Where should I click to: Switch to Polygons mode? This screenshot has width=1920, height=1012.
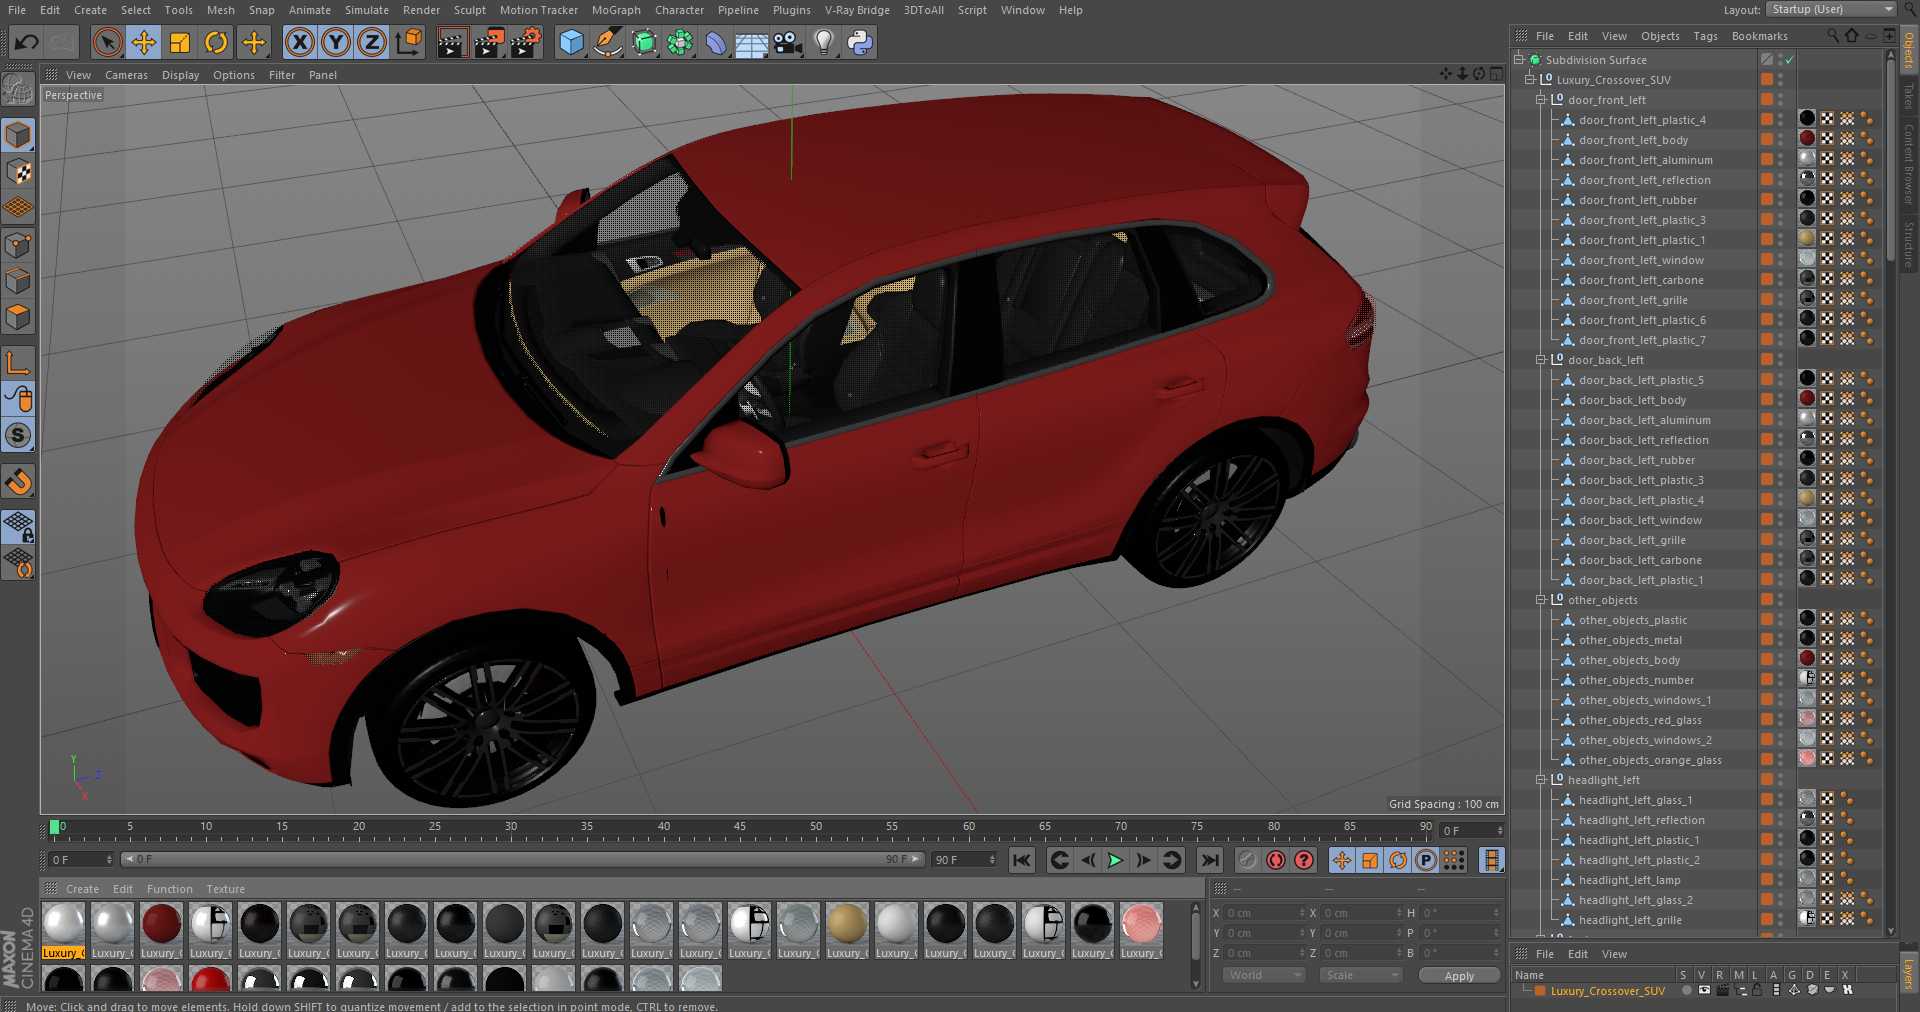[18, 317]
